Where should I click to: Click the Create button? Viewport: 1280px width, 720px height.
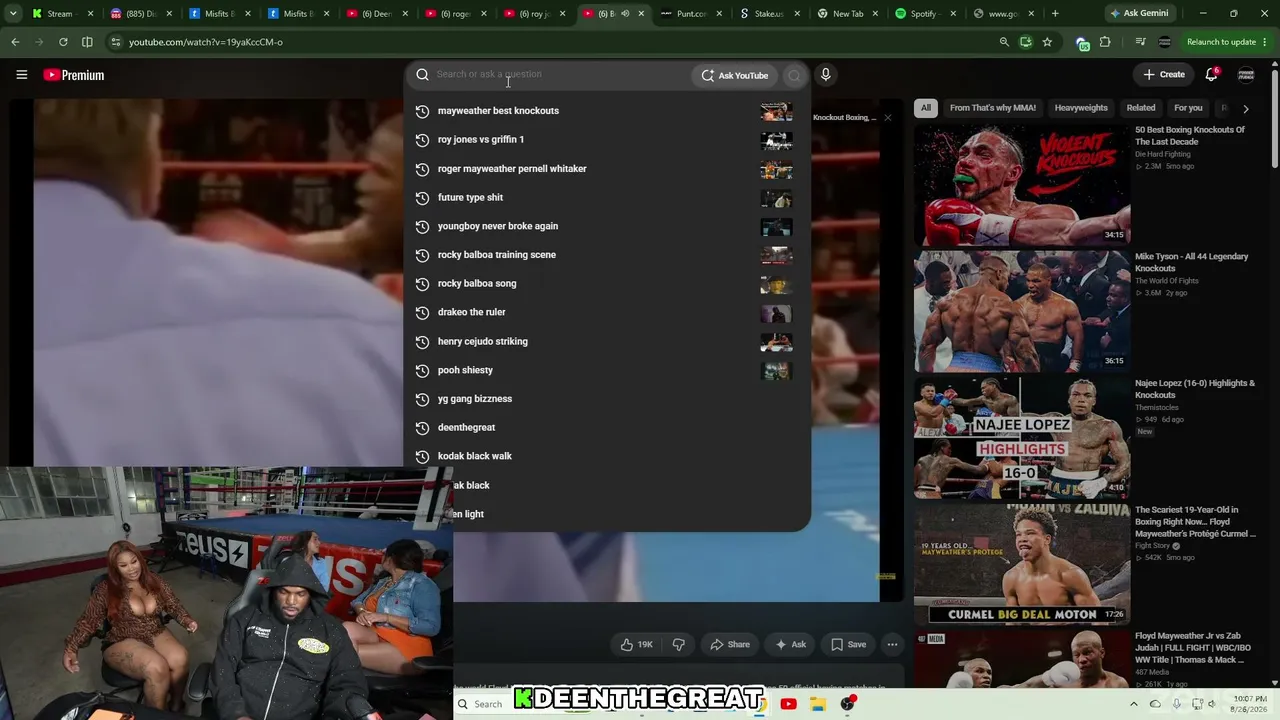1165,75
